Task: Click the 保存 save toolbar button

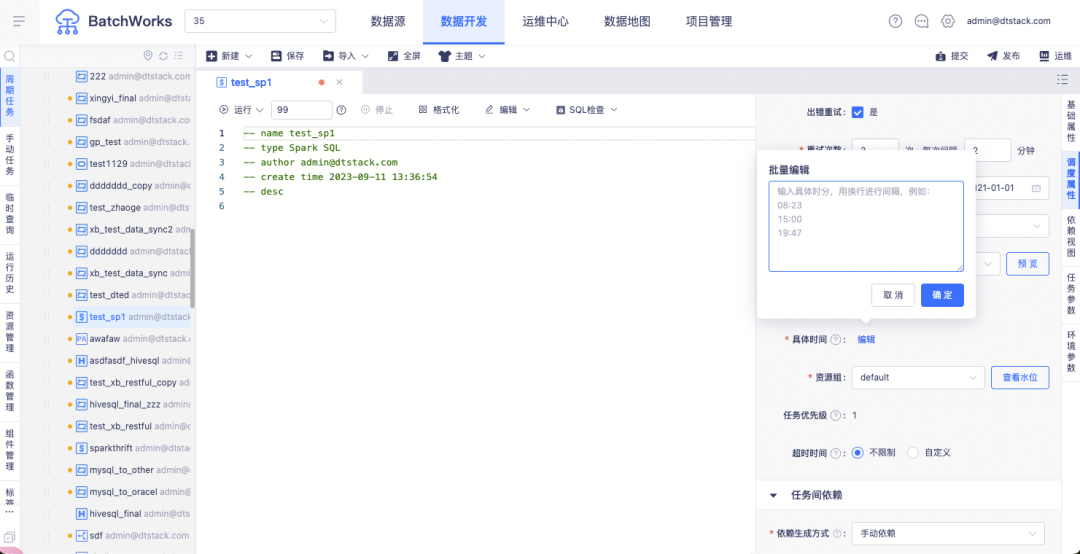Action: pos(287,56)
